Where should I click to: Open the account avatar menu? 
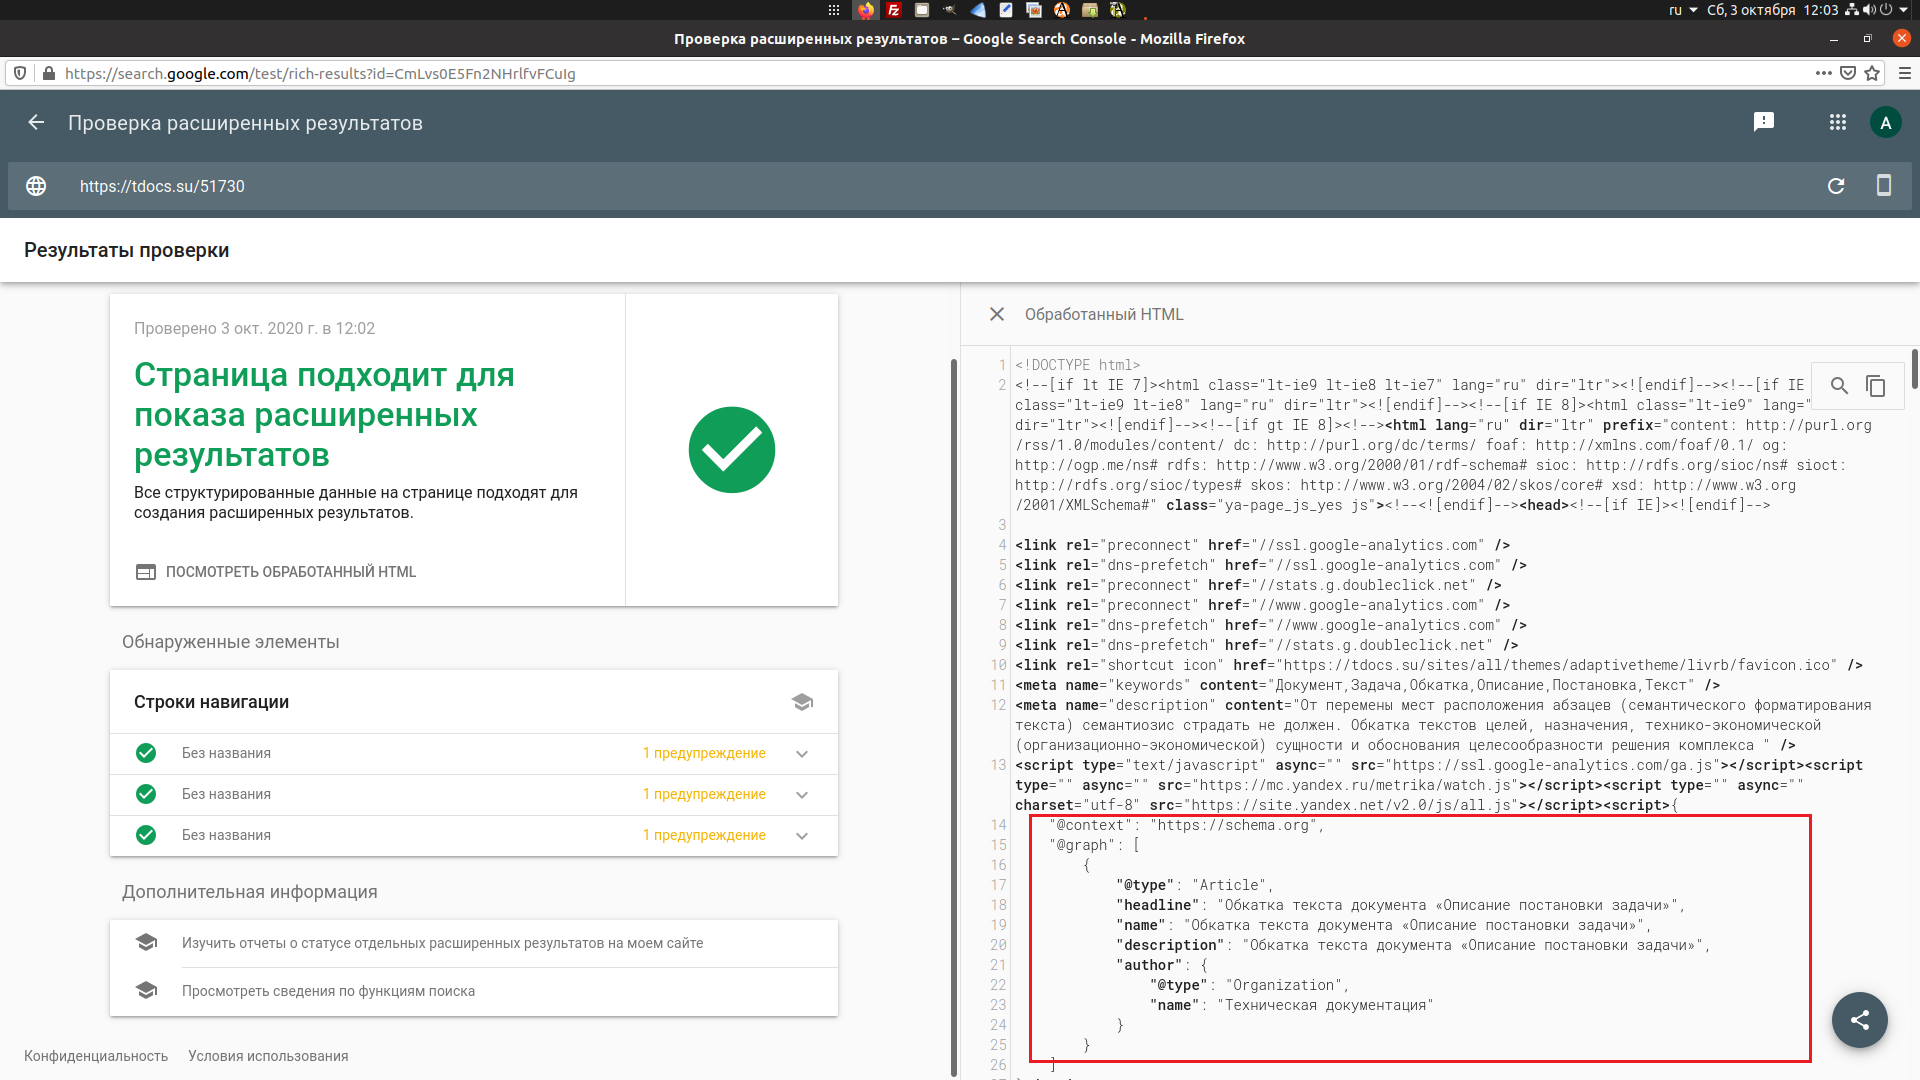click(x=1885, y=122)
